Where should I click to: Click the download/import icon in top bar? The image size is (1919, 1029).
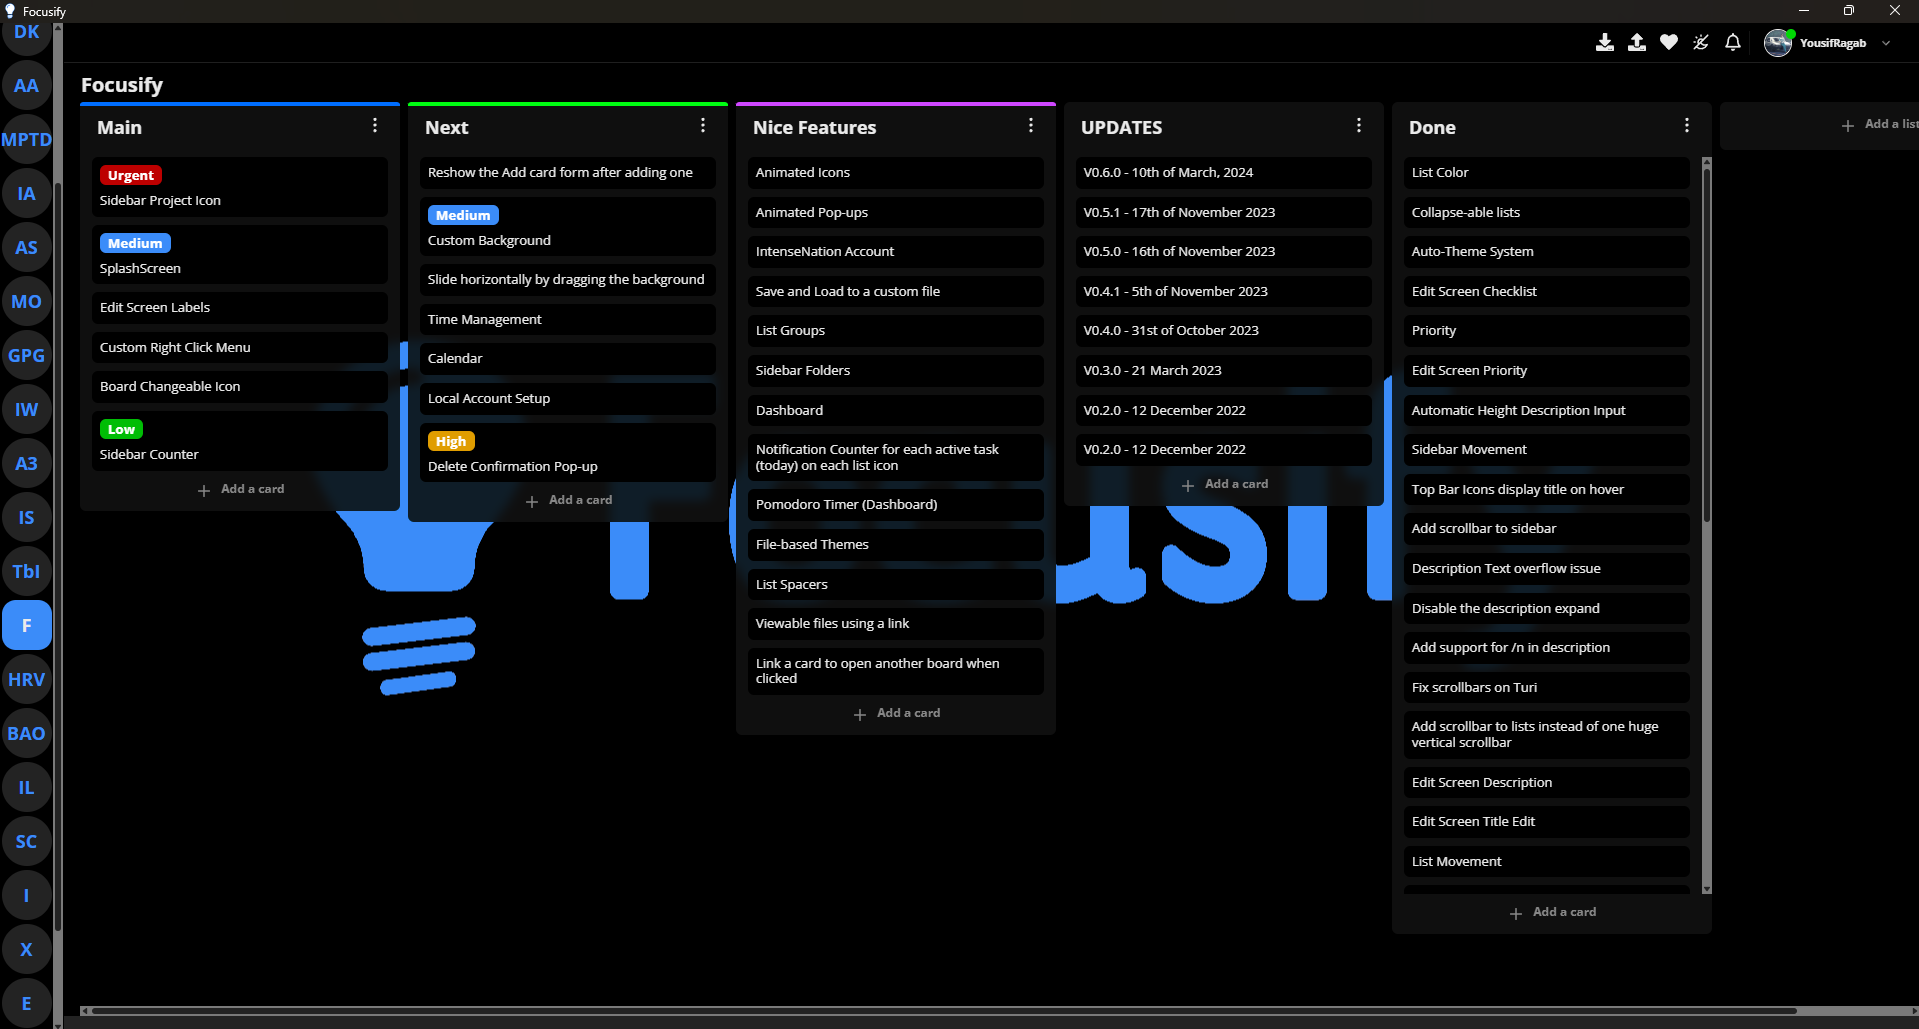tap(1604, 42)
